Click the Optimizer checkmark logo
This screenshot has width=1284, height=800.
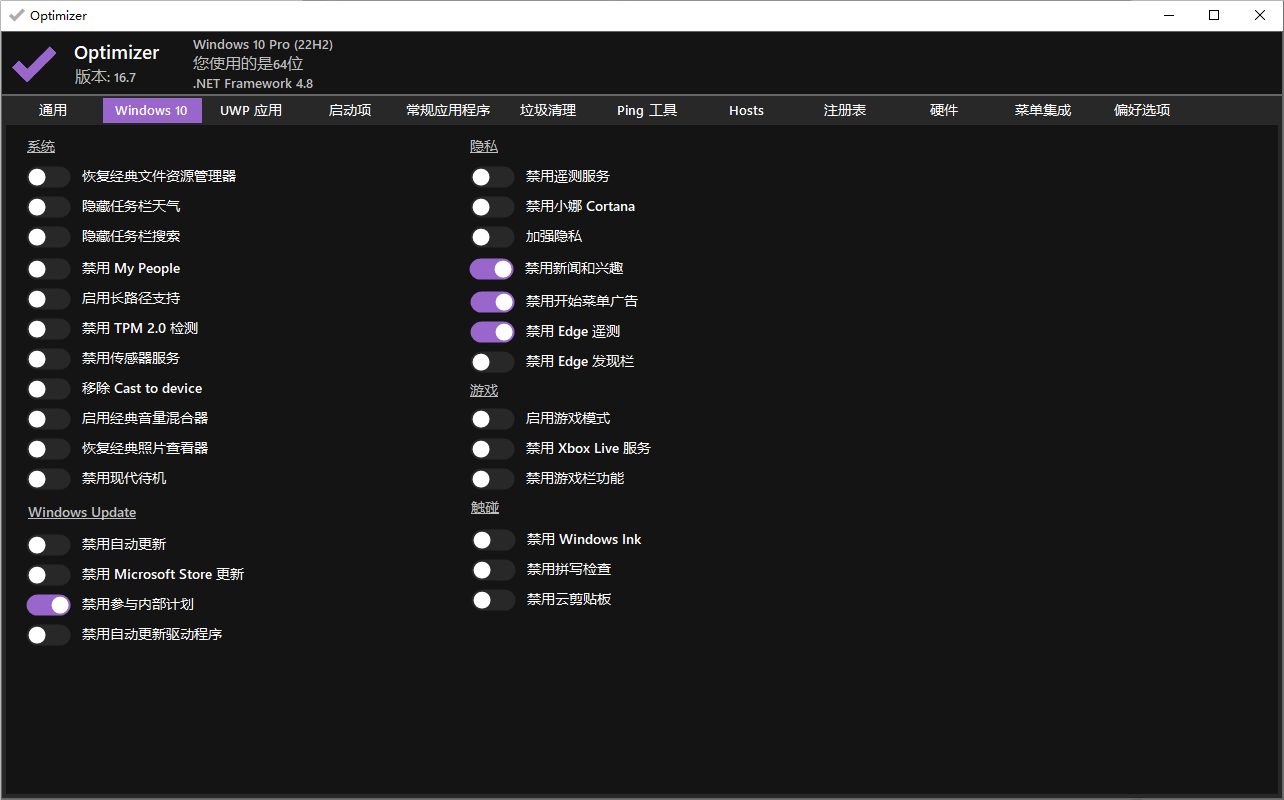33,64
